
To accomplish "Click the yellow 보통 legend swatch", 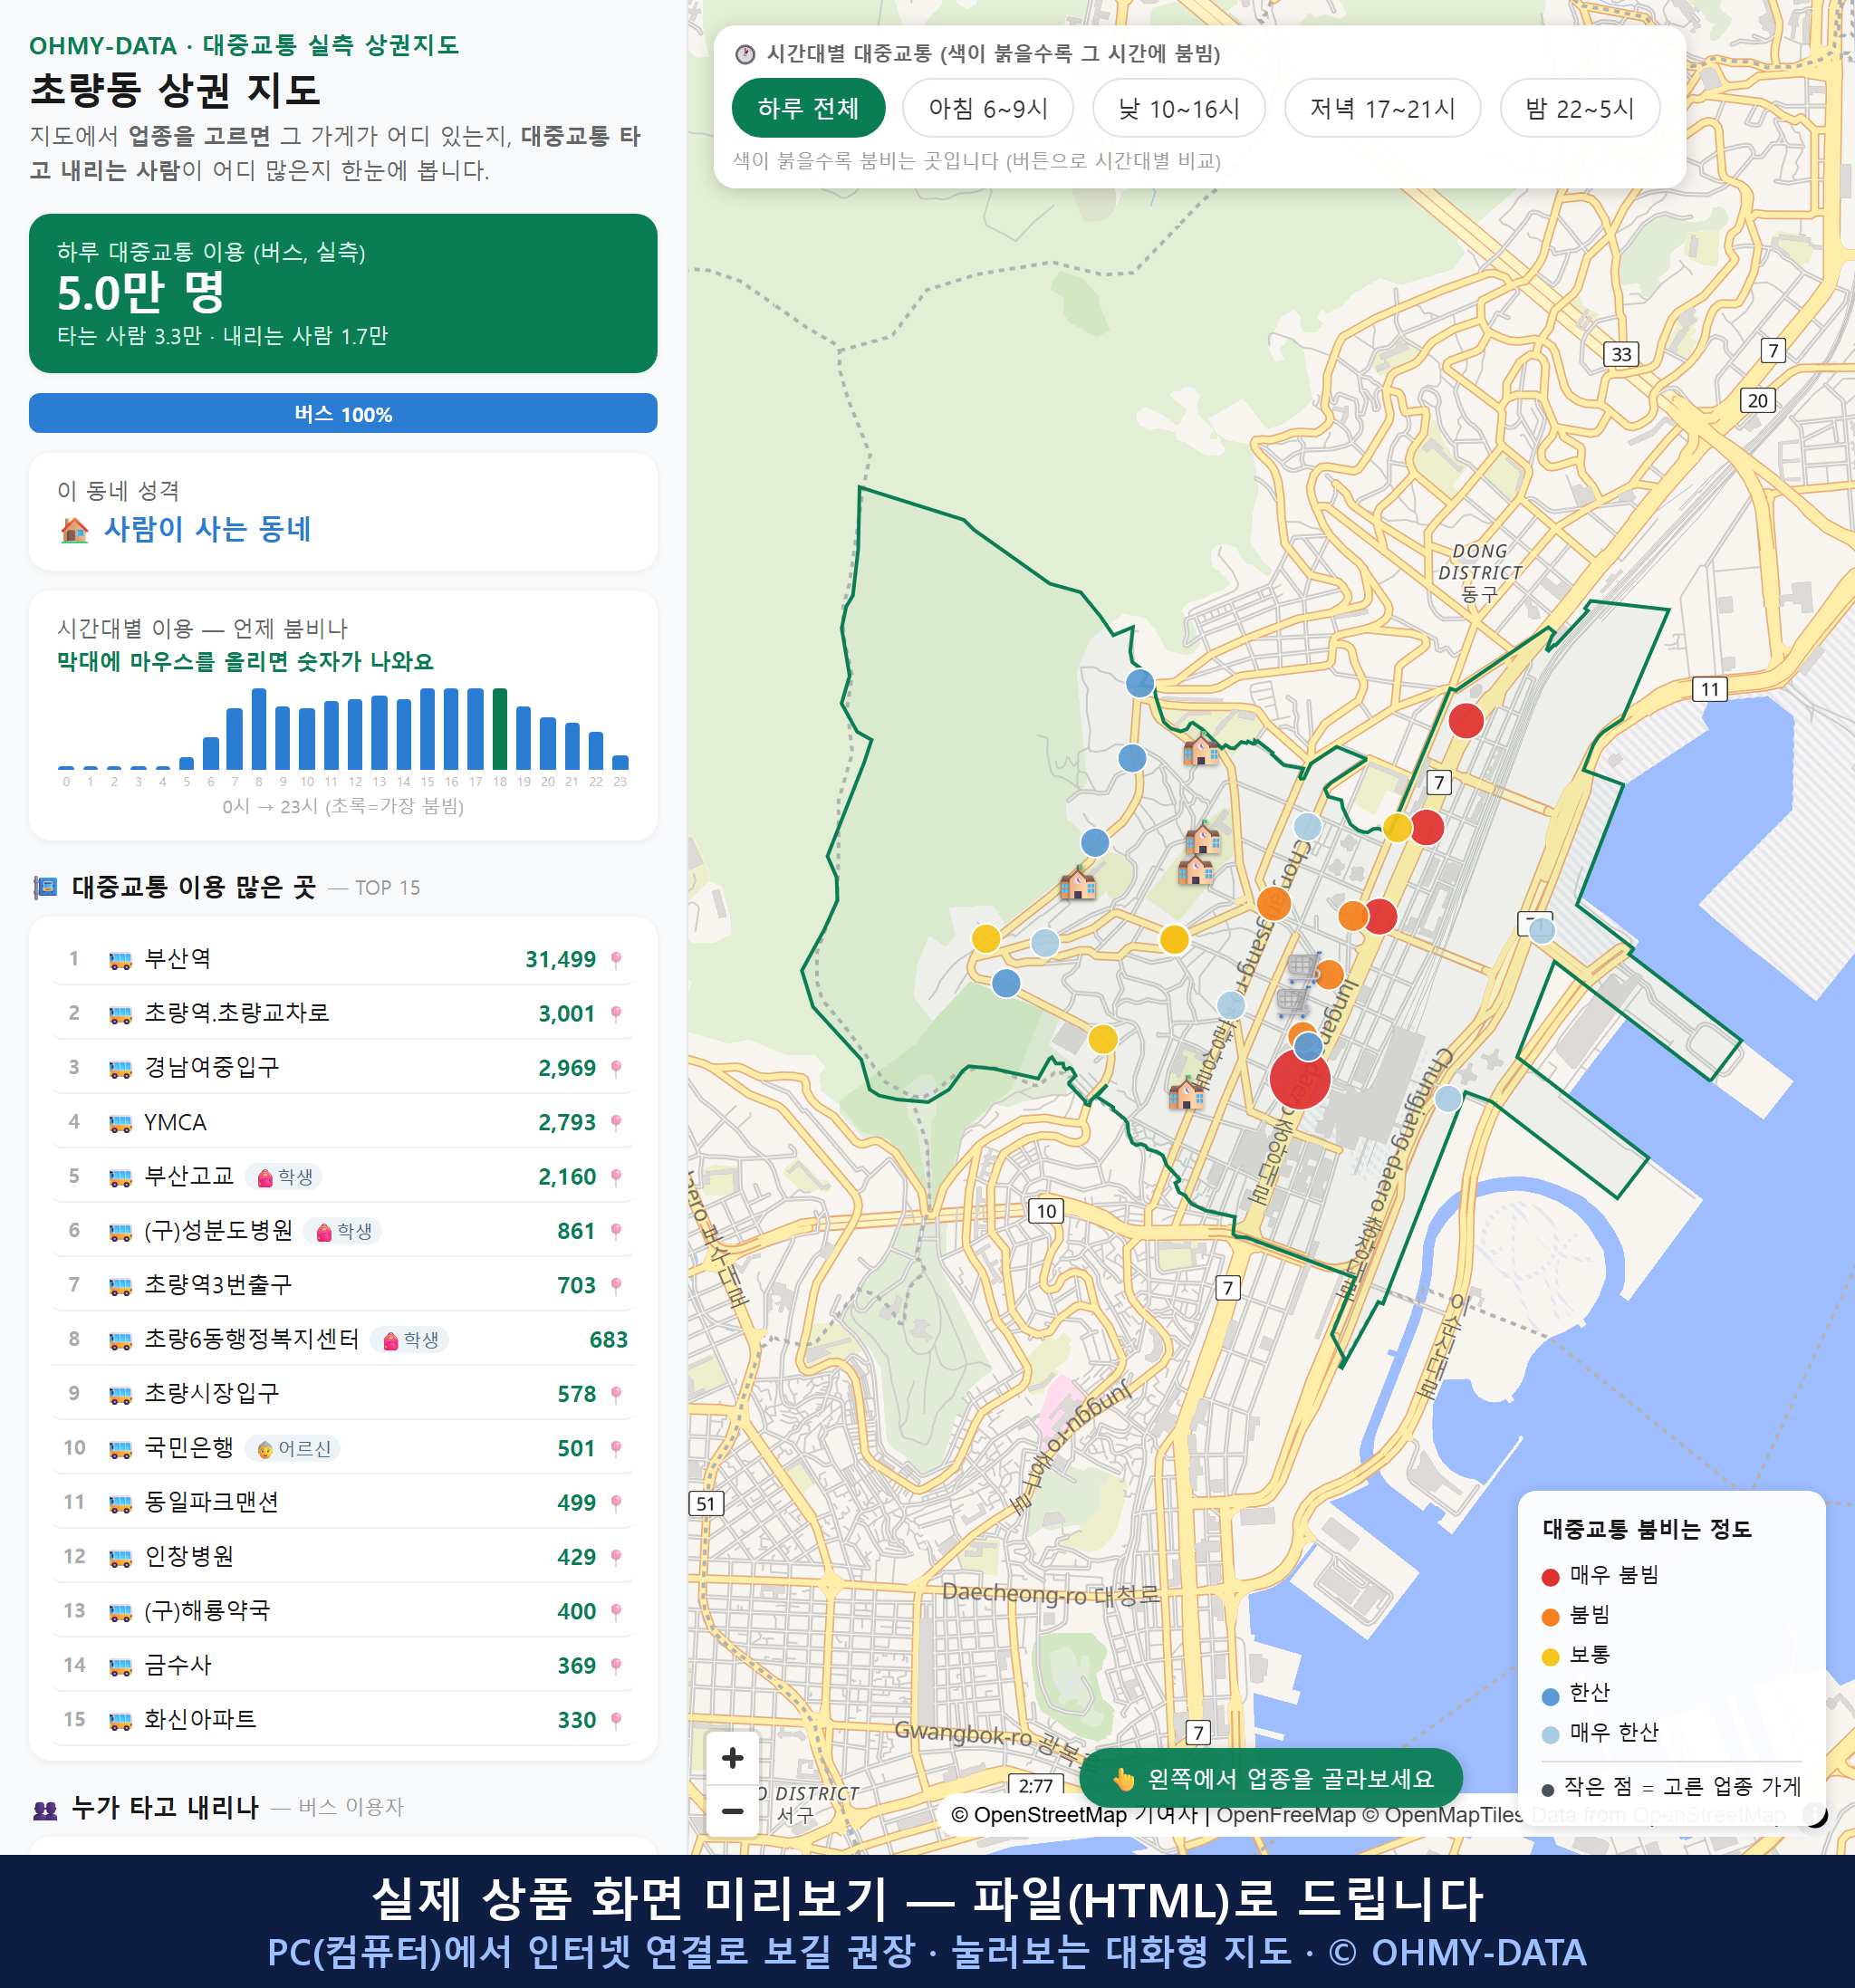I will [1551, 1657].
